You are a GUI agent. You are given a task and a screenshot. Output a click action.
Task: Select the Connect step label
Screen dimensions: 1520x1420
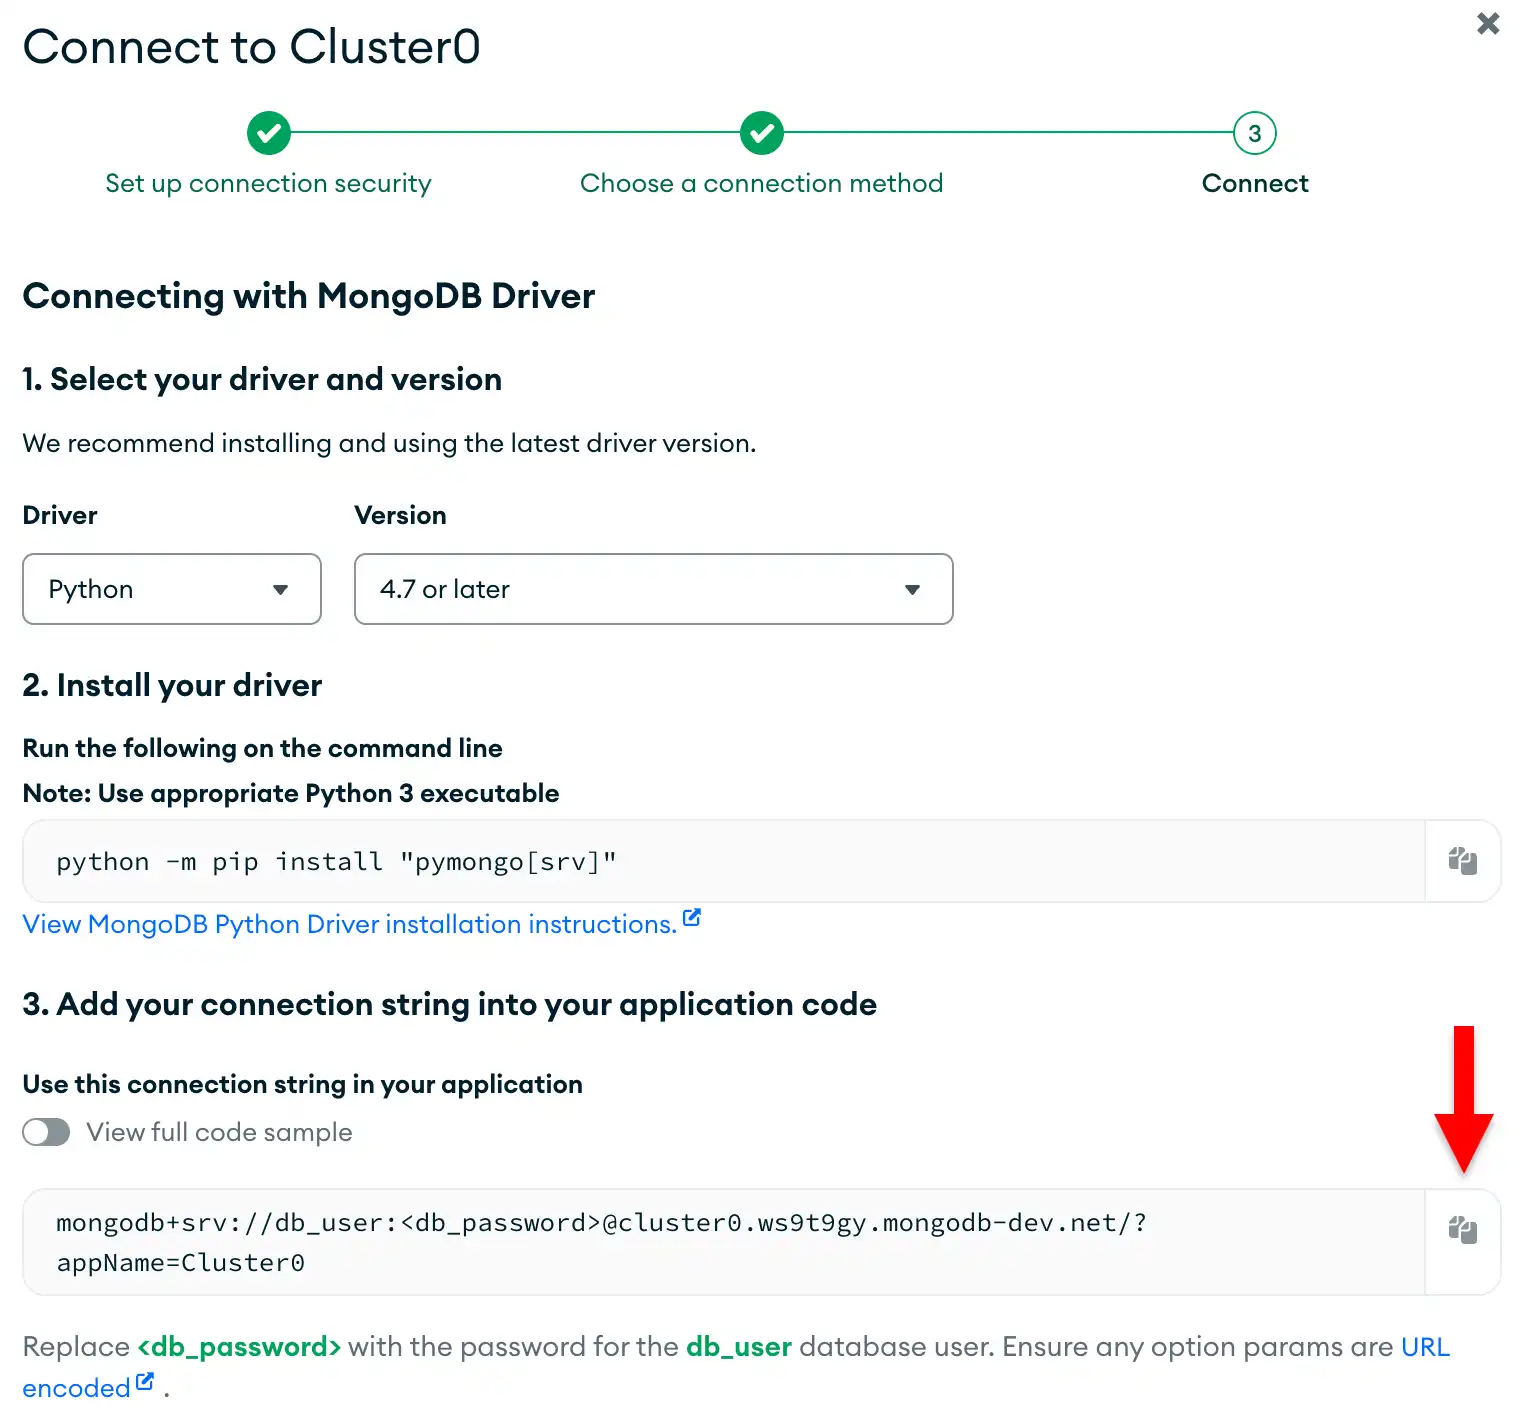[1254, 183]
